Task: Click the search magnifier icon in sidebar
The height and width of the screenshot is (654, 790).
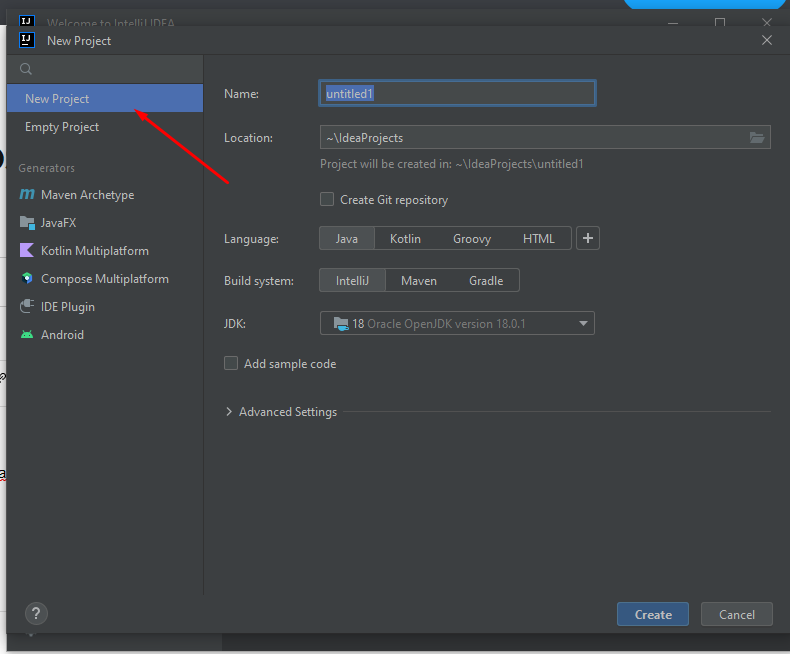Action: (x=26, y=69)
